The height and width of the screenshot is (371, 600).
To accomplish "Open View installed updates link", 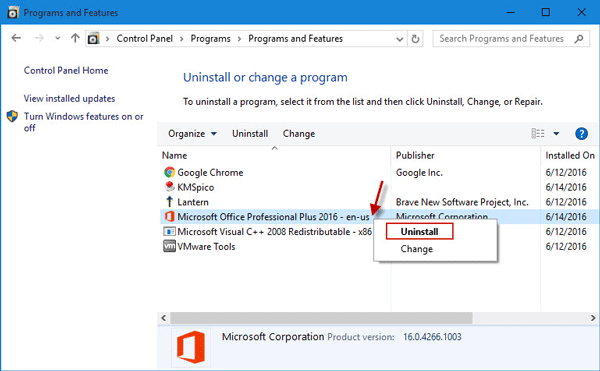I will [x=69, y=99].
